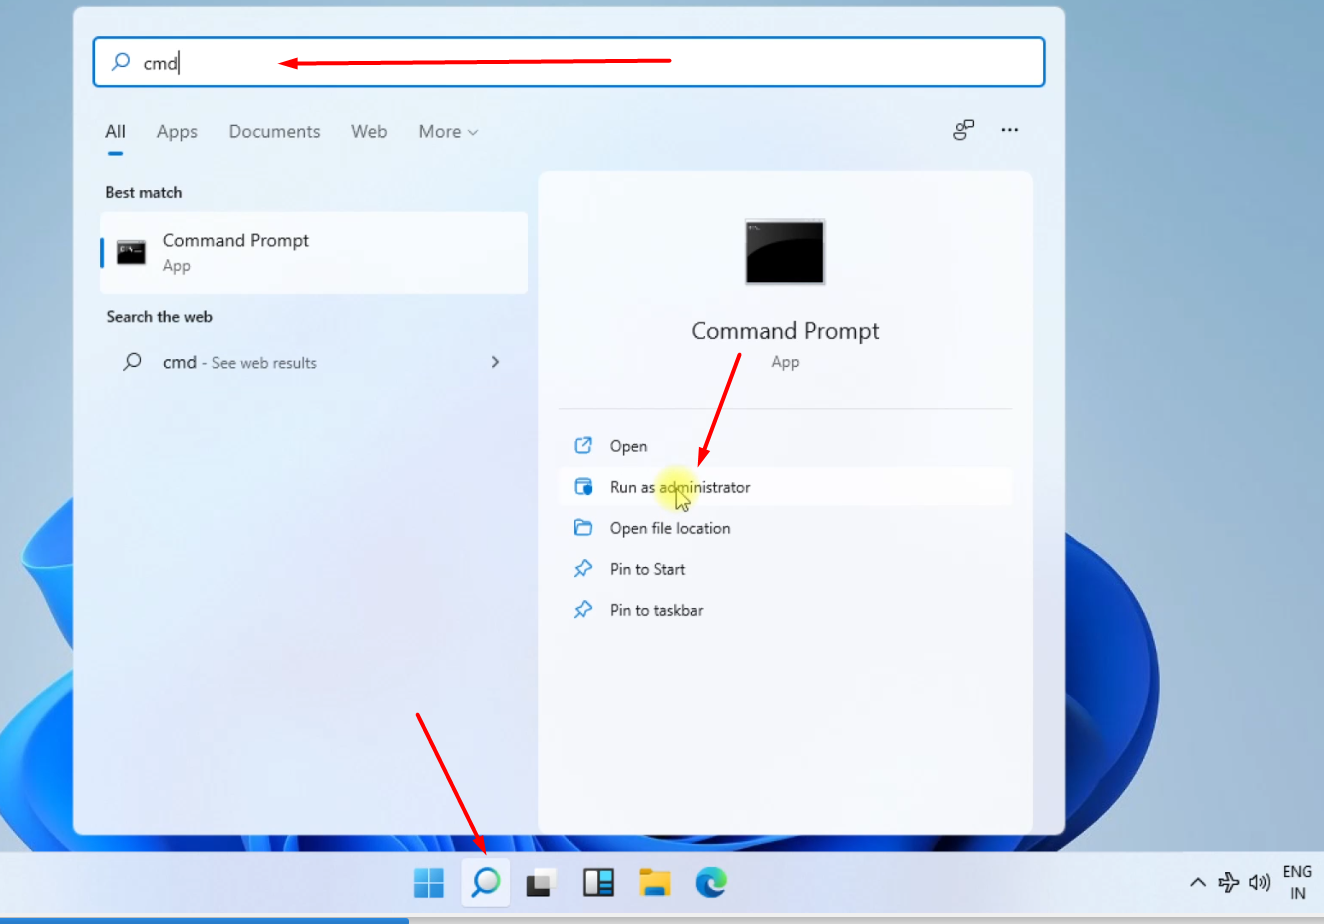Screen dimensions: 1324x924
Task: Launch File Explorer from the taskbar
Action: (655, 882)
